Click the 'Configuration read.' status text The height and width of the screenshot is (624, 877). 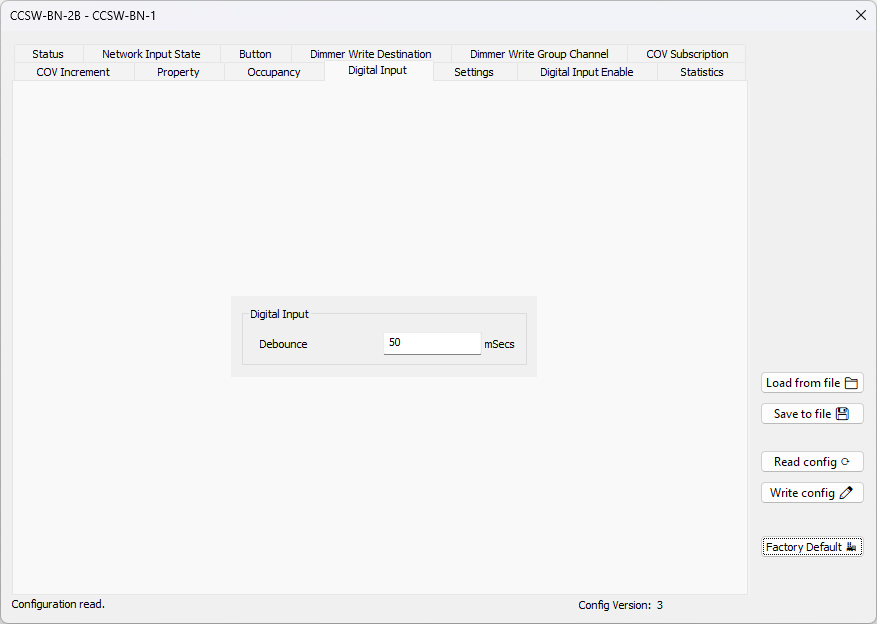coord(58,604)
